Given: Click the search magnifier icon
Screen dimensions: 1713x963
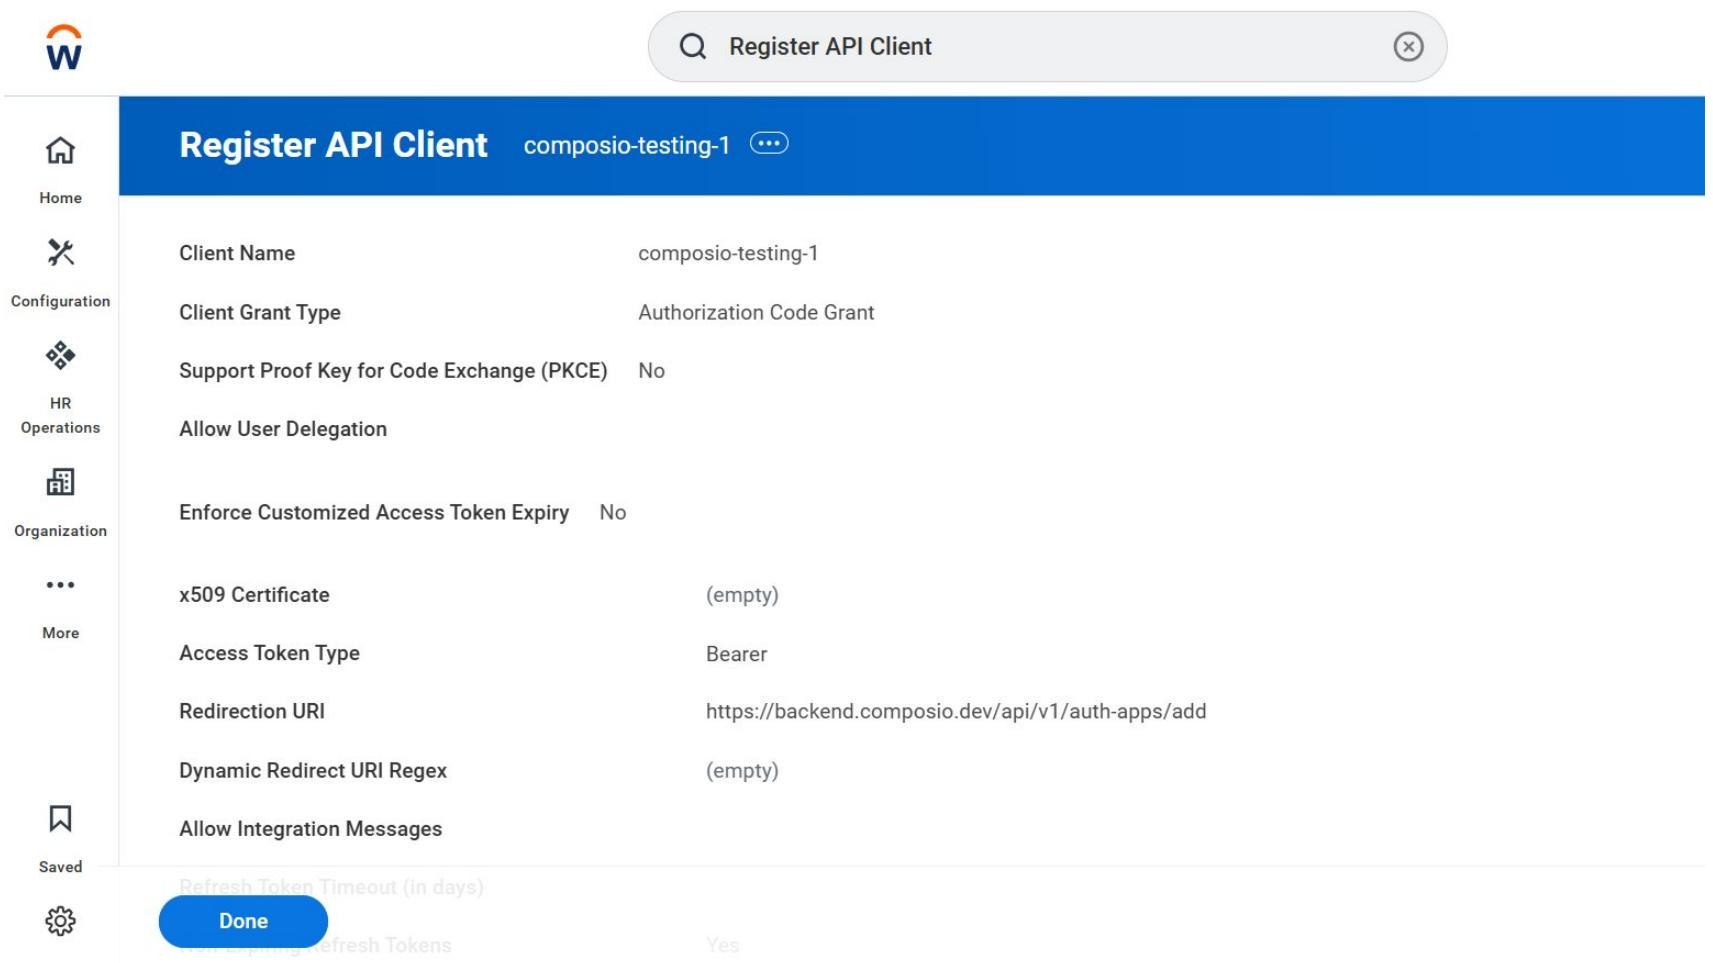Looking at the screenshot, I should point(693,46).
